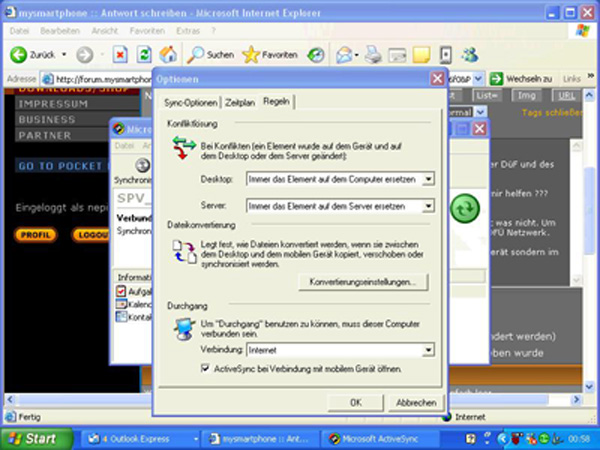The image size is (600, 450).
Task: Click the Favoriten star icon
Action: (x=251, y=55)
